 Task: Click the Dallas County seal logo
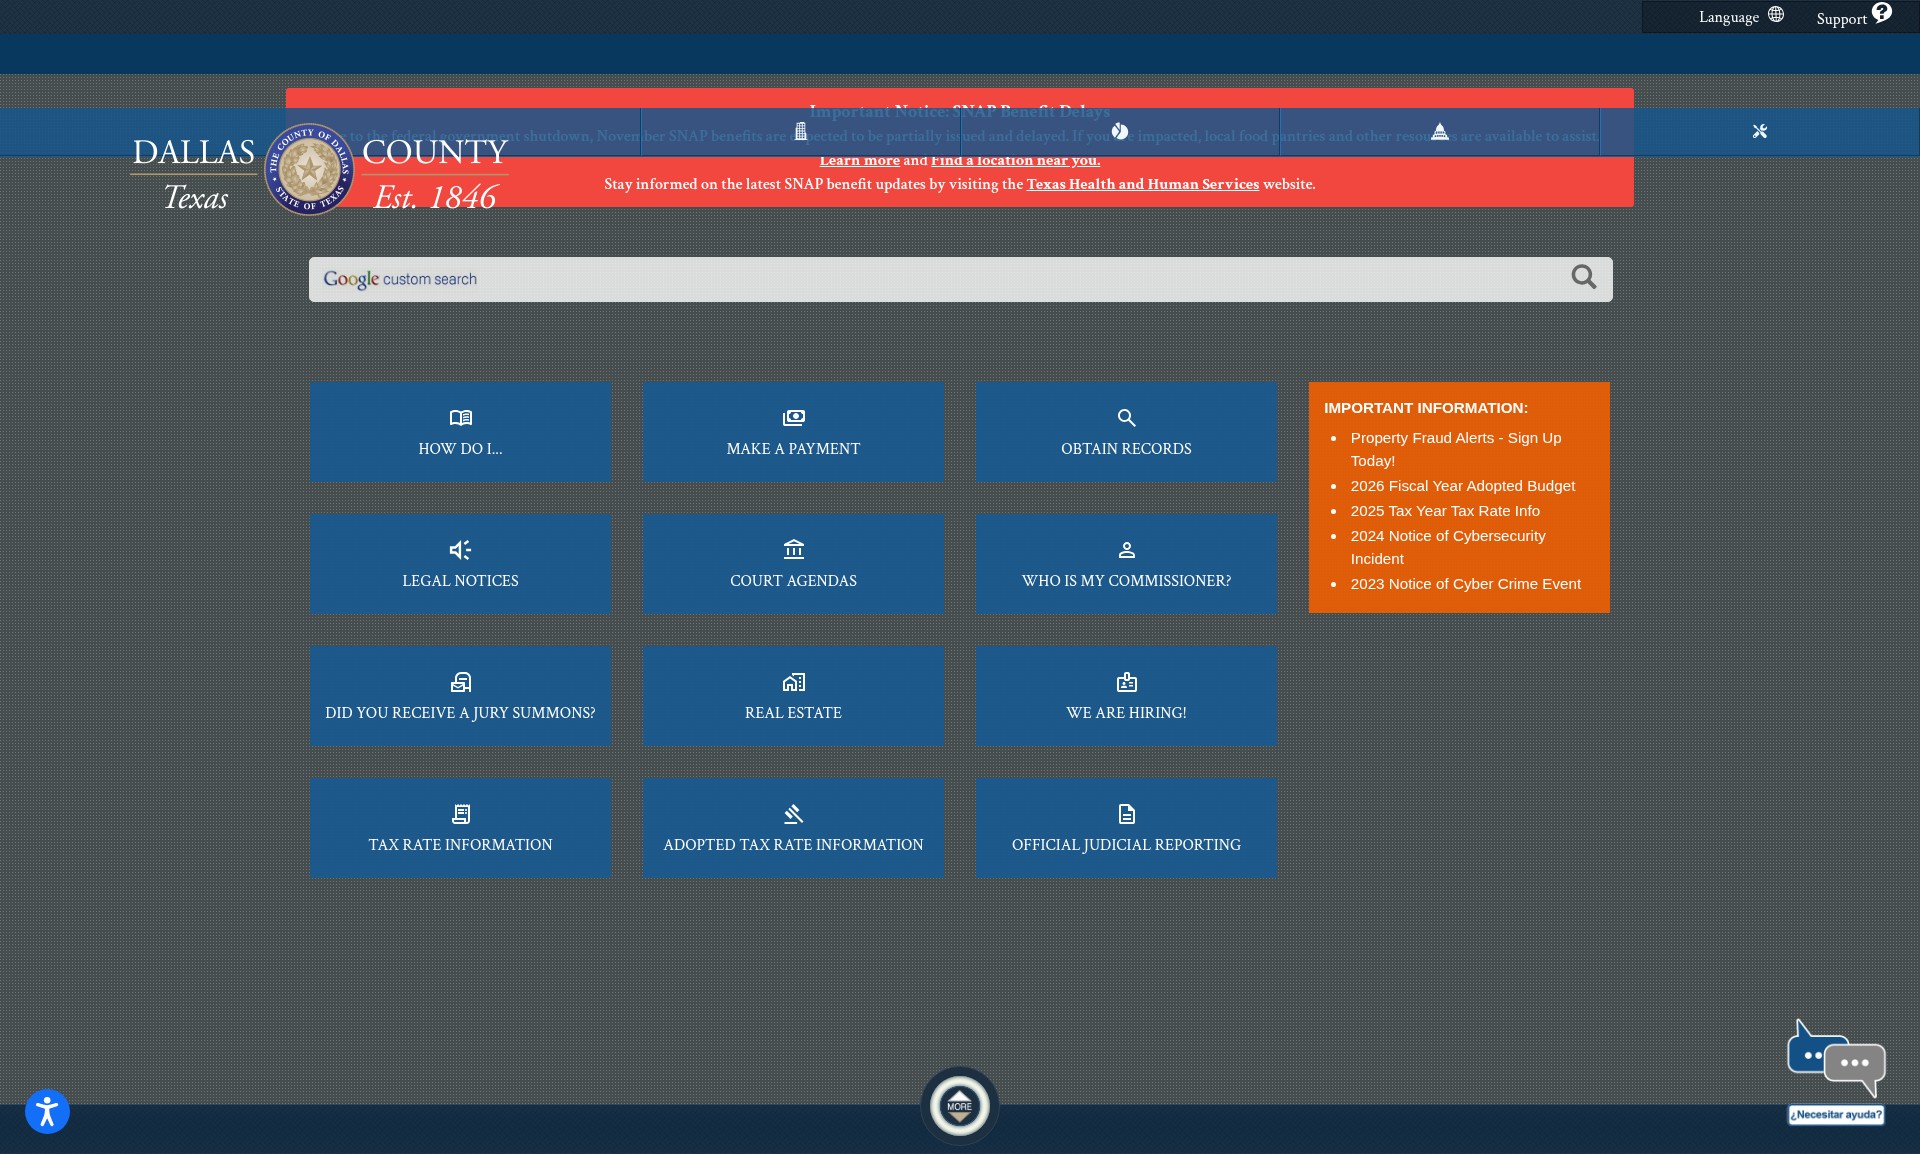click(309, 169)
